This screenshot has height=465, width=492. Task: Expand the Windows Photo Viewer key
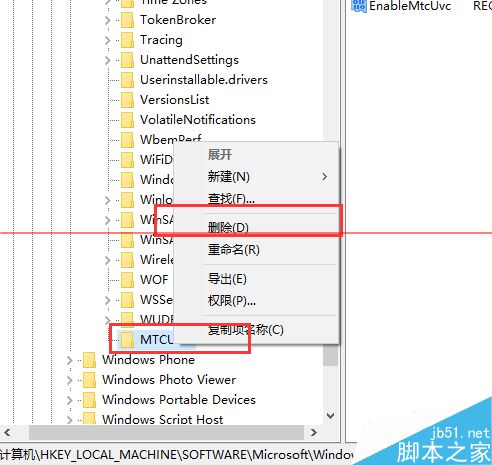[x=69, y=380]
